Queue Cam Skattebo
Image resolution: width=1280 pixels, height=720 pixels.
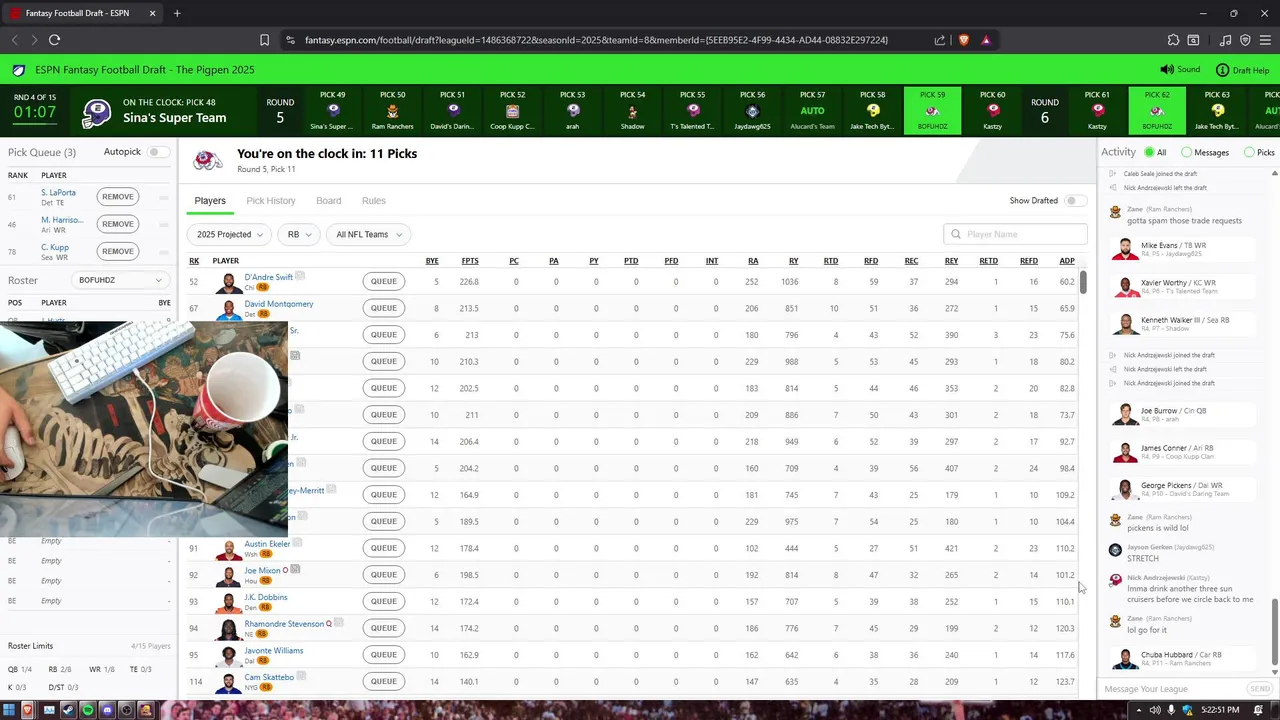point(384,681)
